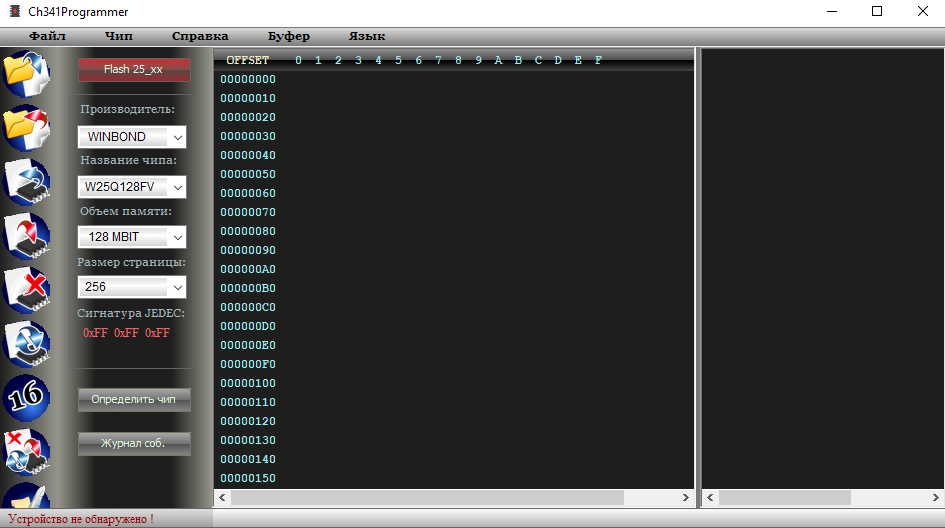Image resolution: width=945 pixels, height=528 pixels.
Task: Expand the page size dropdown 256
Action: (x=131, y=287)
